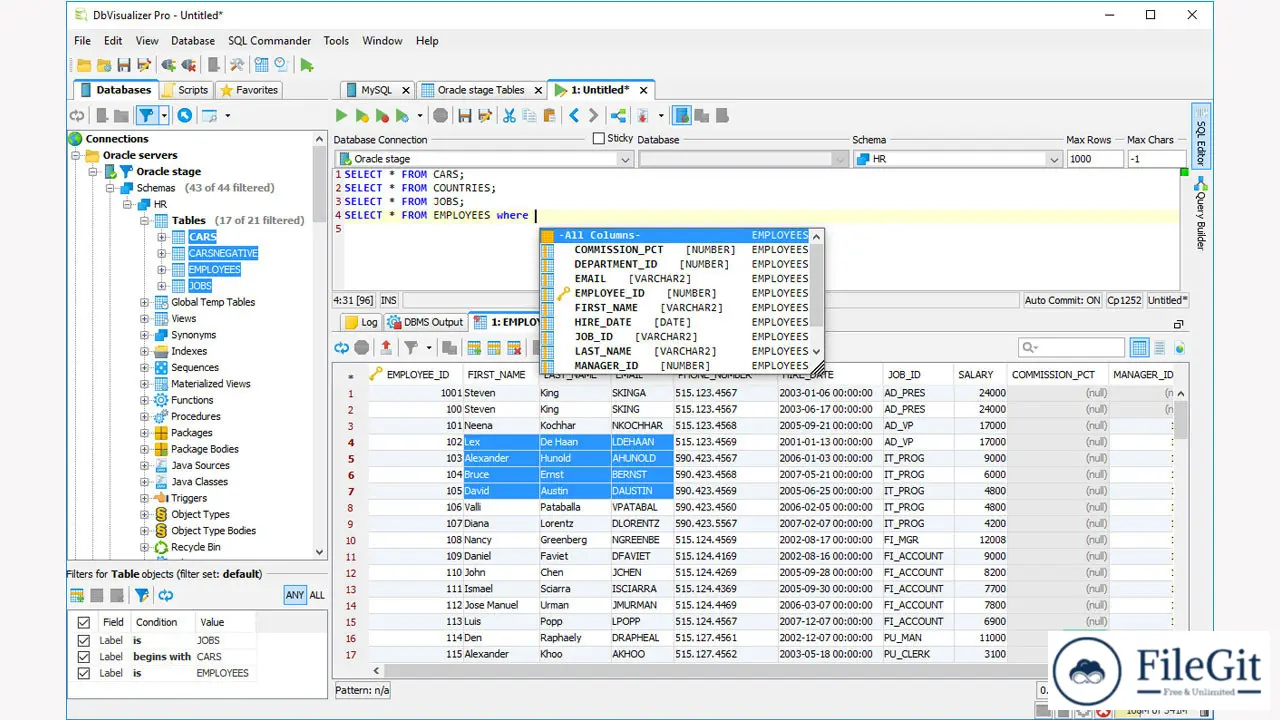
Task: Click the add filter icon in Filters panel
Action: point(77,595)
